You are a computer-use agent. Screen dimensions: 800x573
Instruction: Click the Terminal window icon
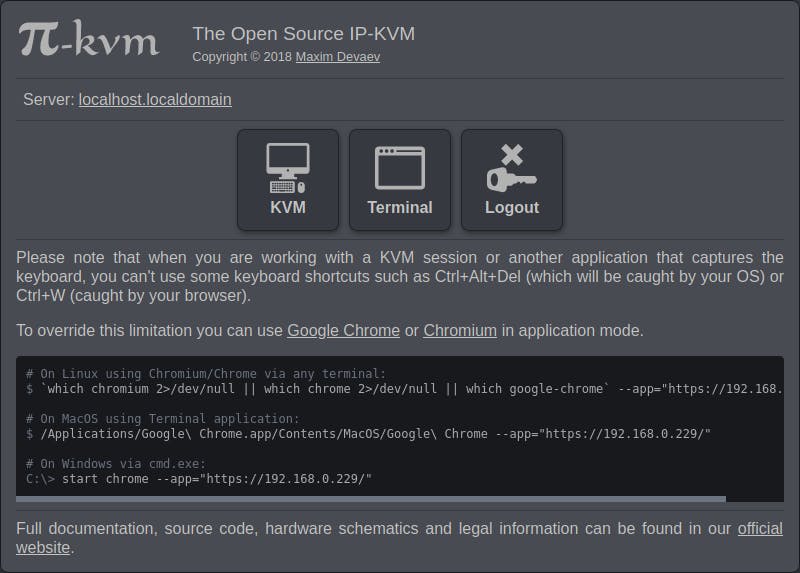click(399, 168)
